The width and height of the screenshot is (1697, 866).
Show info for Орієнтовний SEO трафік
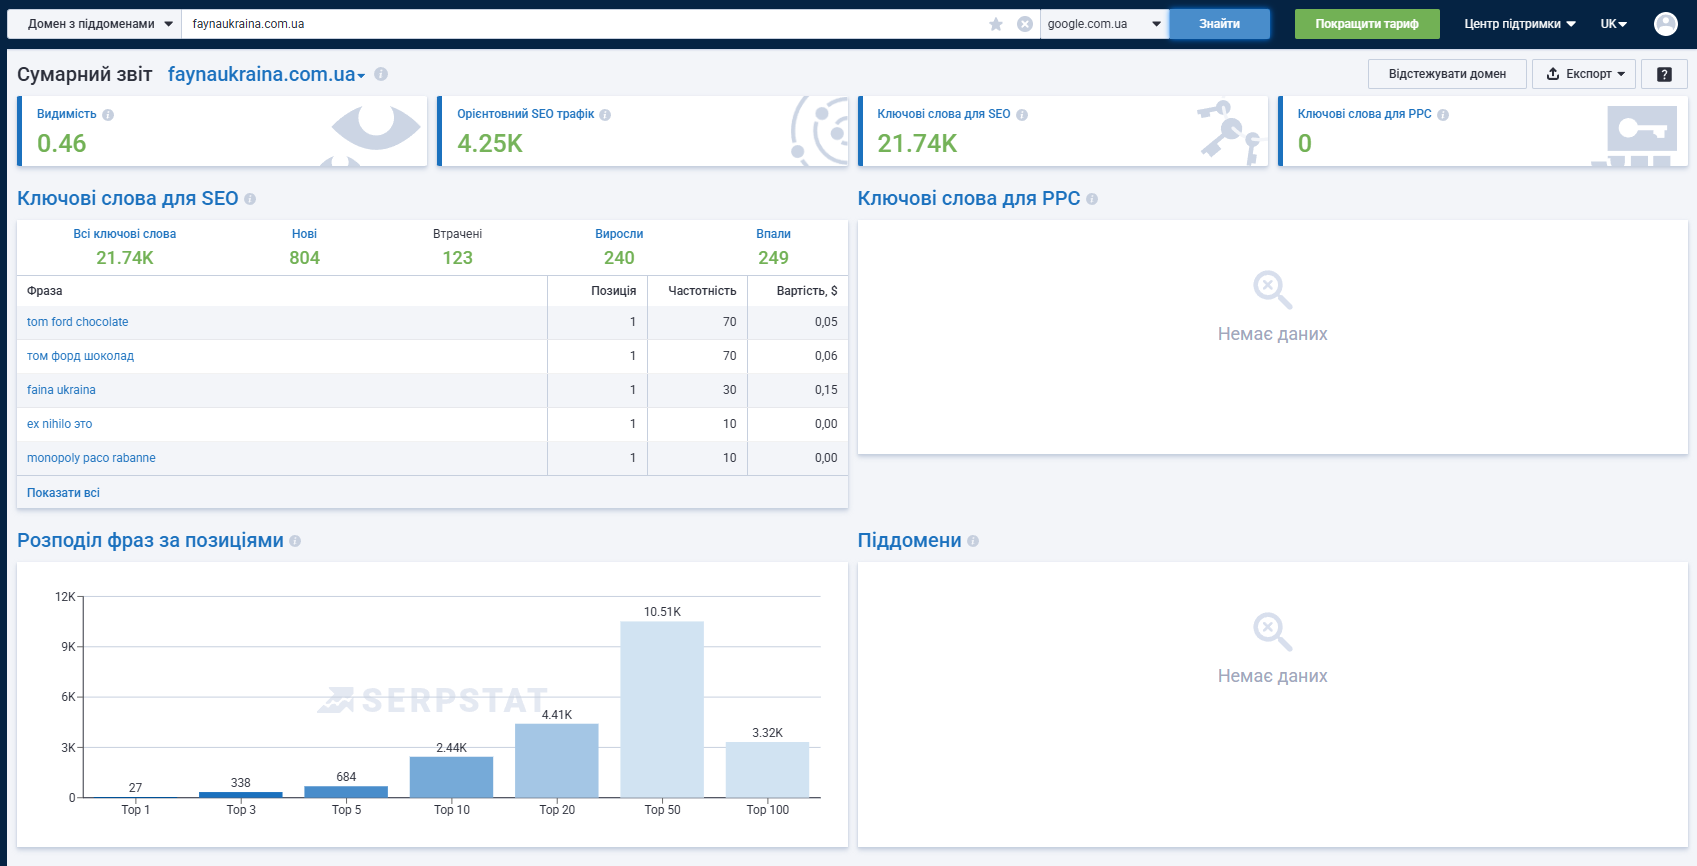605,115
